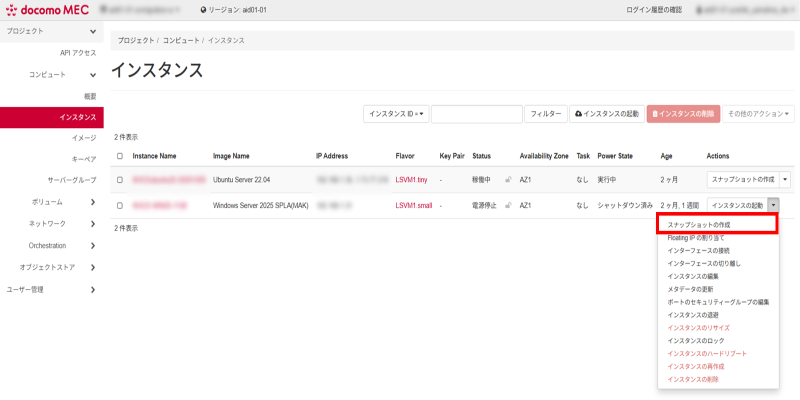Open the インスタンス ID filter dropdown
The width and height of the screenshot is (800, 400).
click(x=396, y=114)
